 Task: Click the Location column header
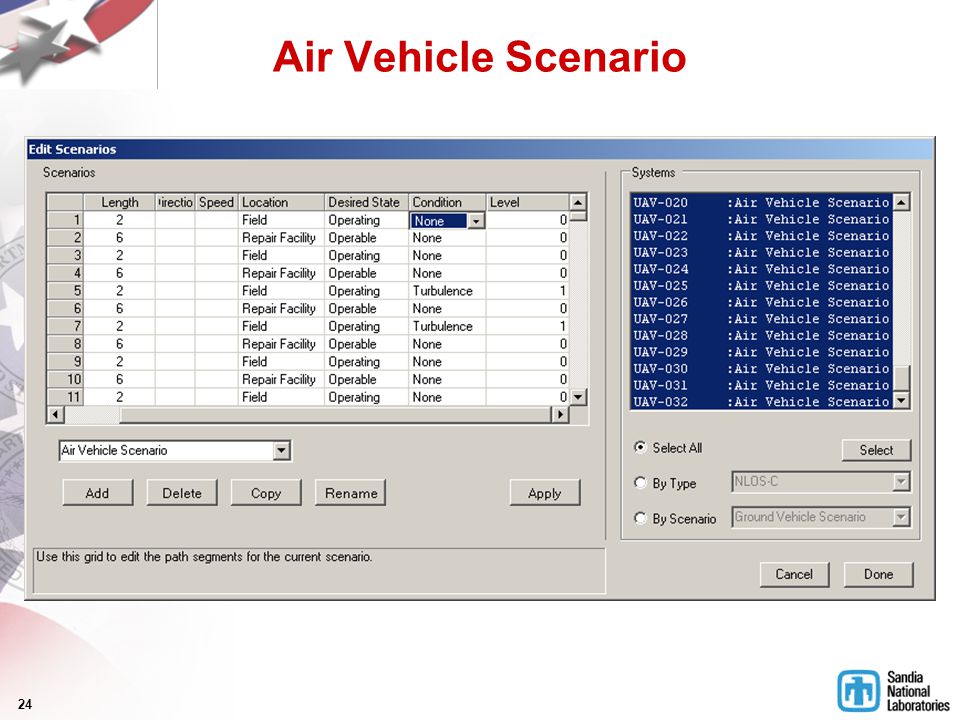281,202
